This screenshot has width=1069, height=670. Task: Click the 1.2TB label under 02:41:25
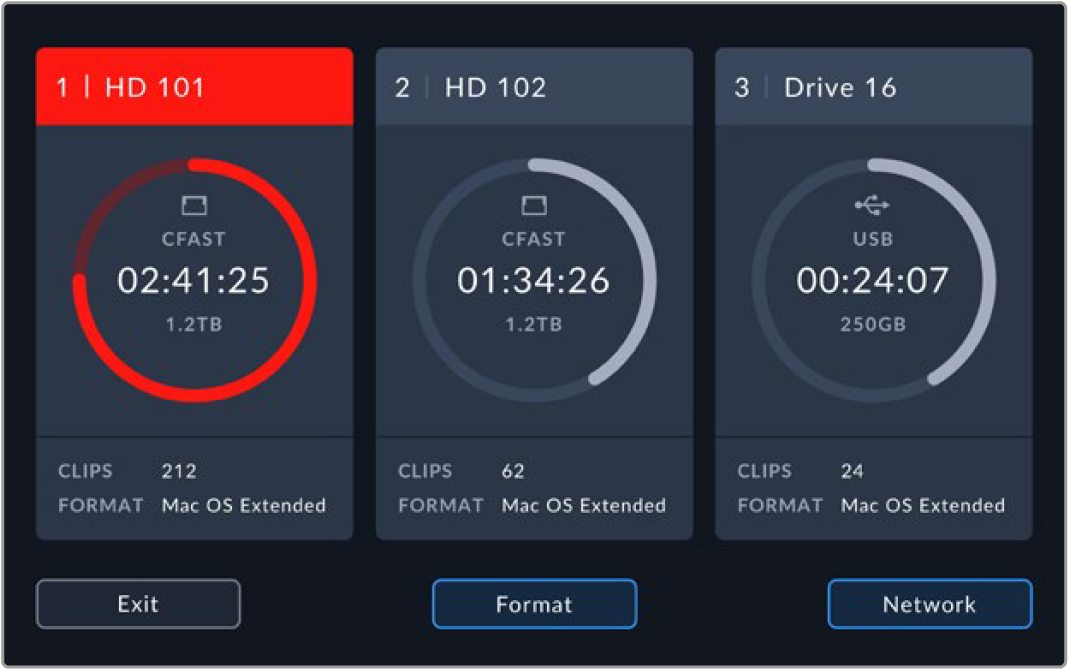[x=194, y=324]
